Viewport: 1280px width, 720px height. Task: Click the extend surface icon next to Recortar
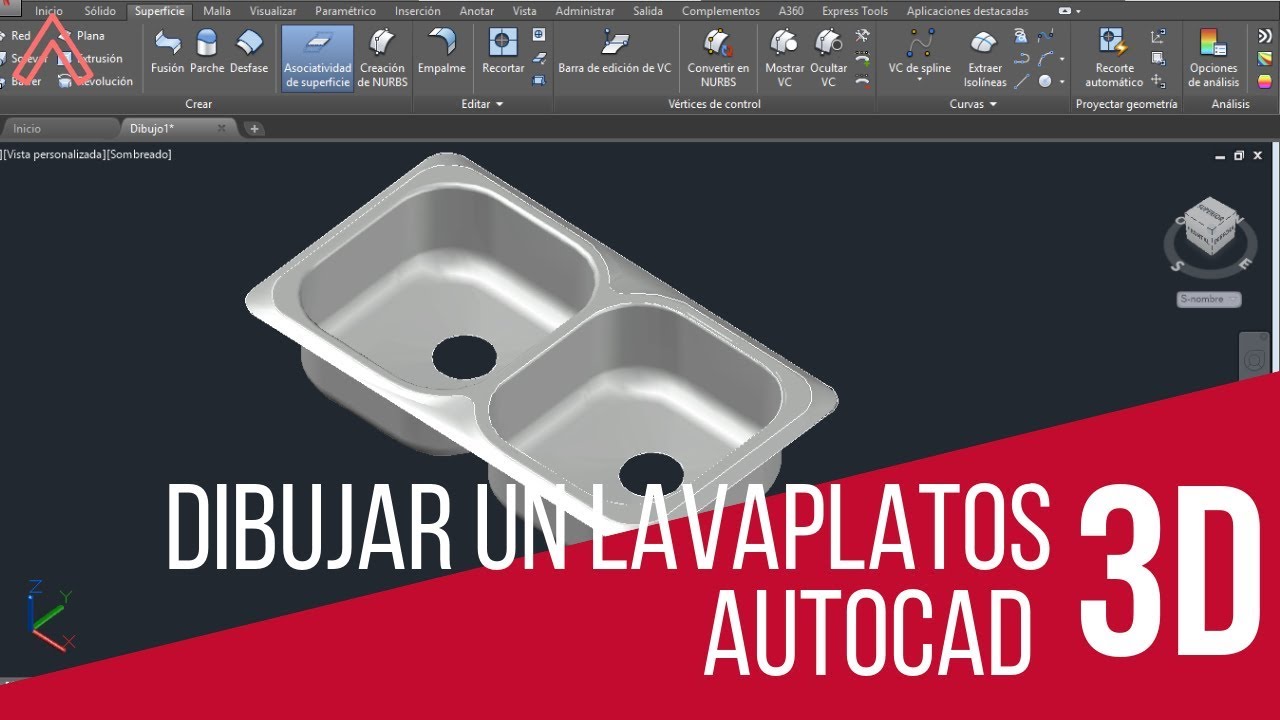click(539, 59)
